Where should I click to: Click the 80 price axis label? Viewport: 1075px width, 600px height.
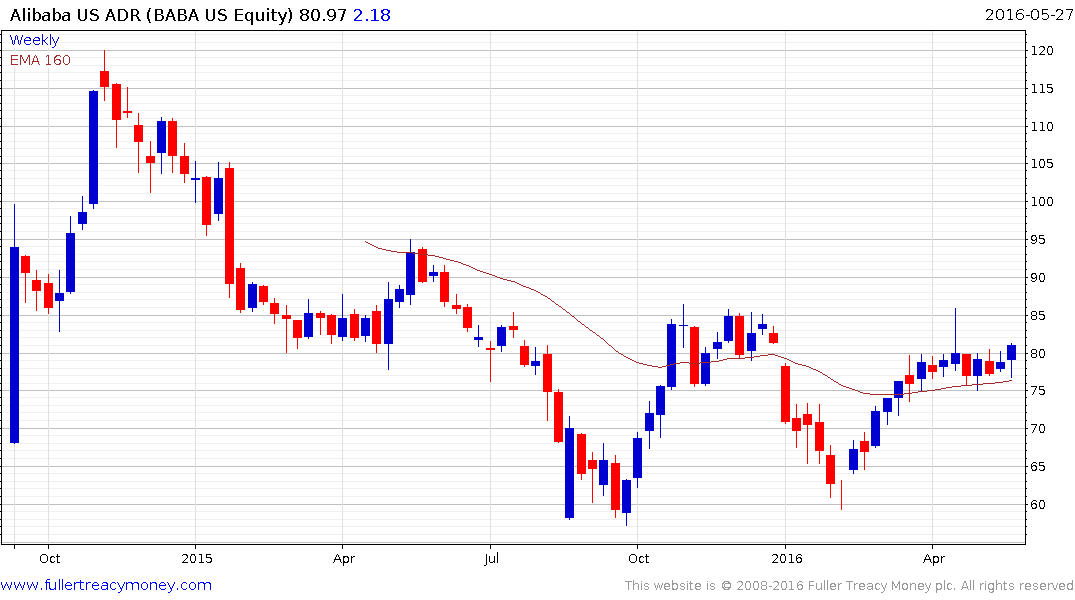(1038, 354)
